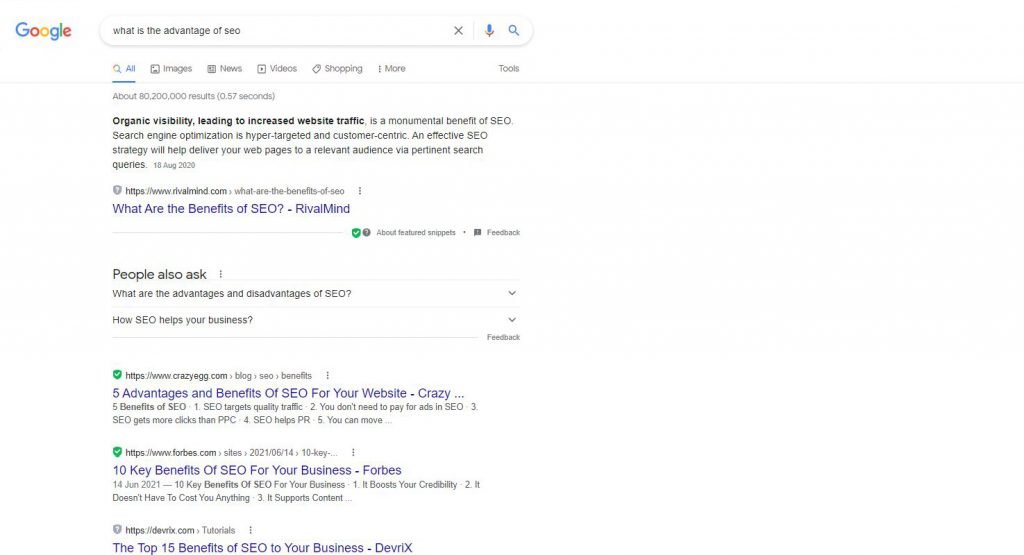
Task: Open three-dot menu next to forbes.com result
Action: [x=353, y=452]
